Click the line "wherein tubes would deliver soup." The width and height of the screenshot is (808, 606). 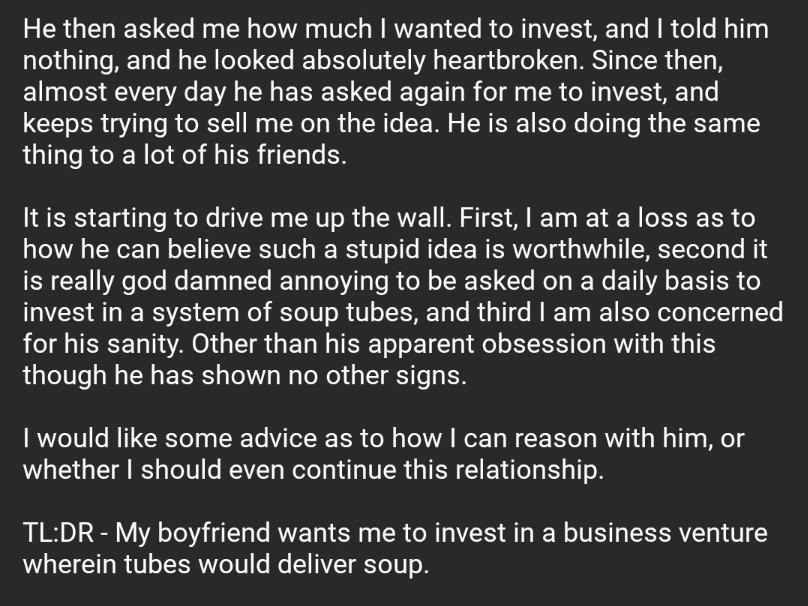coord(226,564)
